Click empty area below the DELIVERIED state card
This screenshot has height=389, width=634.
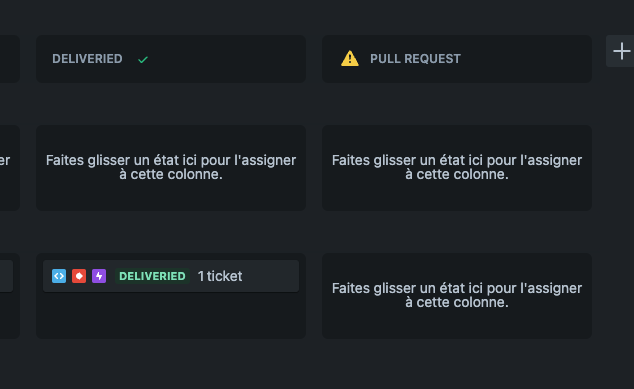171,315
